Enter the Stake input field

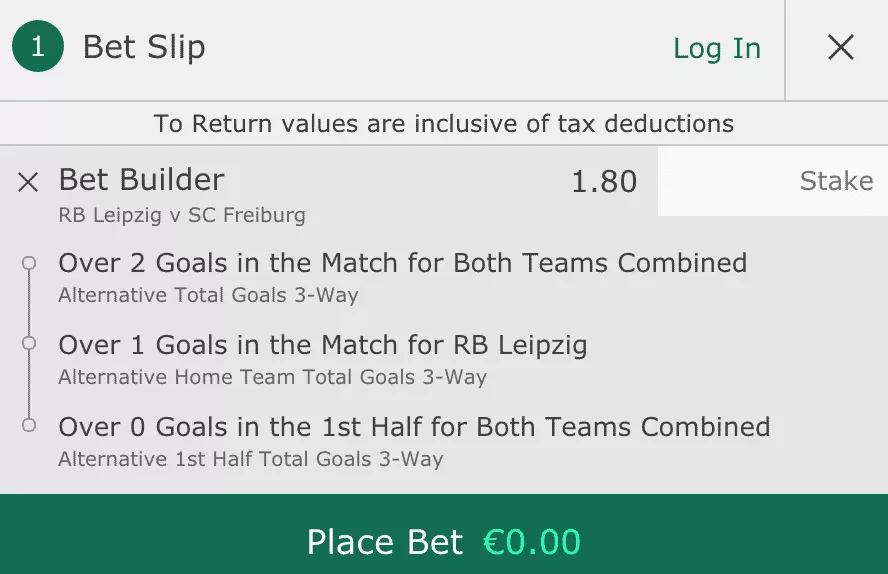coord(772,181)
